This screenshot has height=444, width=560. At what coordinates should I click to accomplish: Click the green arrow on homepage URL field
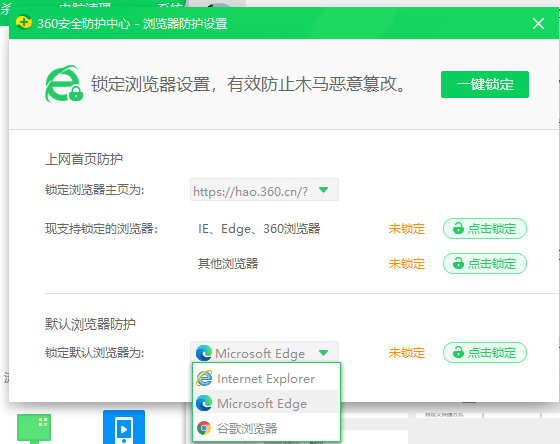pyautogui.click(x=324, y=190)
